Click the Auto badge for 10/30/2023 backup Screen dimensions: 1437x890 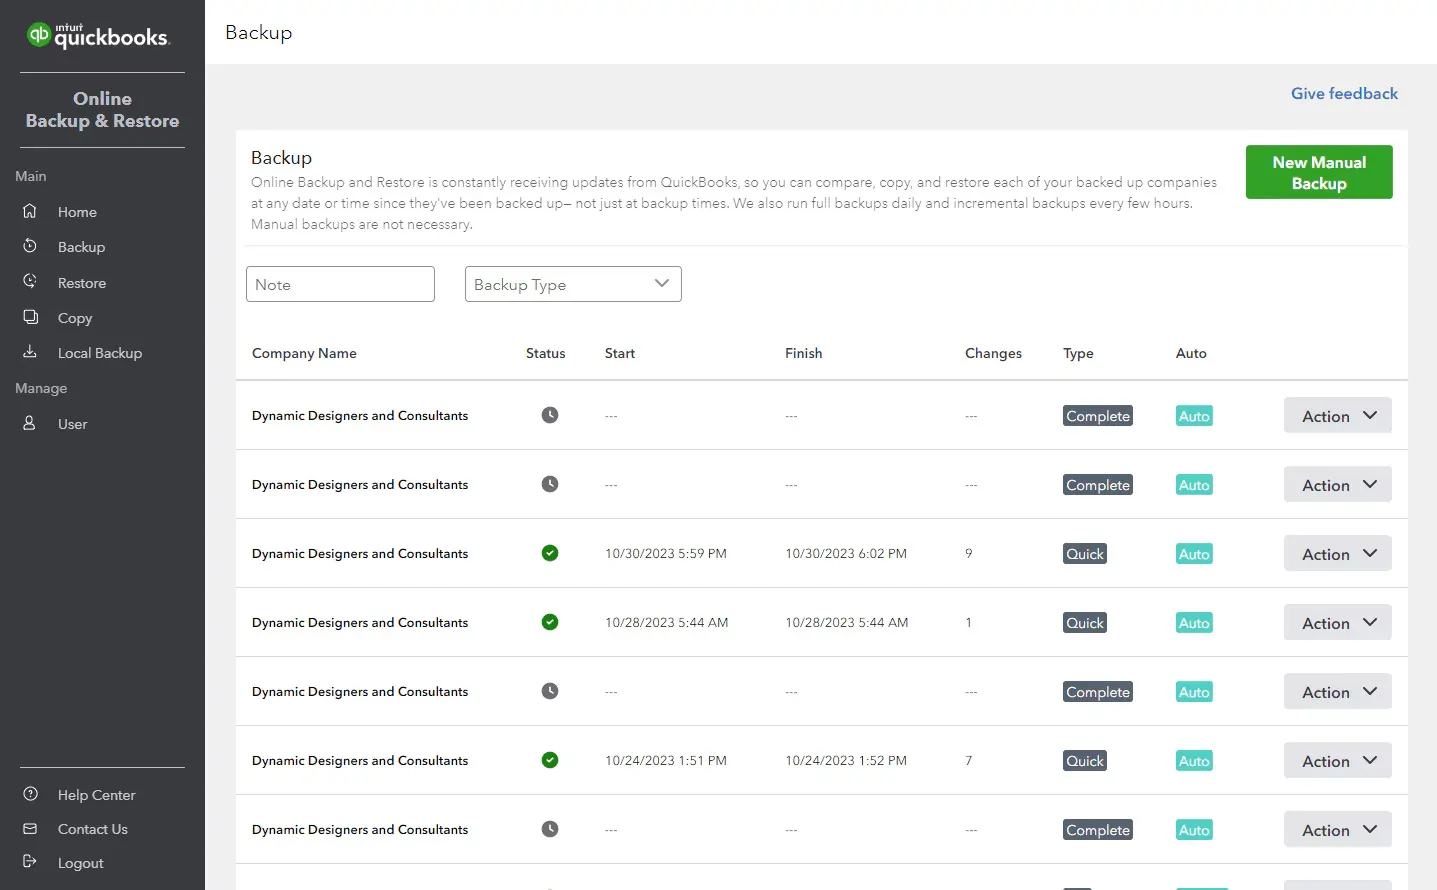(1194, 554)
